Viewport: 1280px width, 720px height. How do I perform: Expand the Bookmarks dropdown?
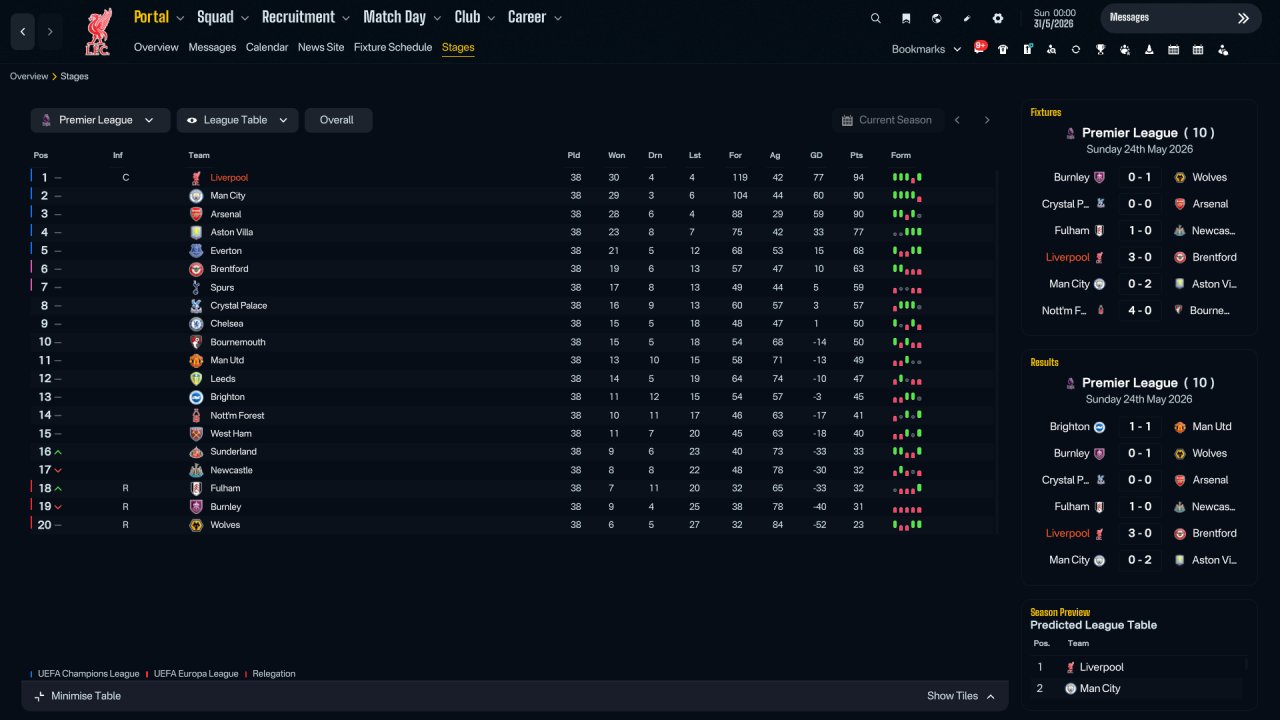tap(926, 49)
